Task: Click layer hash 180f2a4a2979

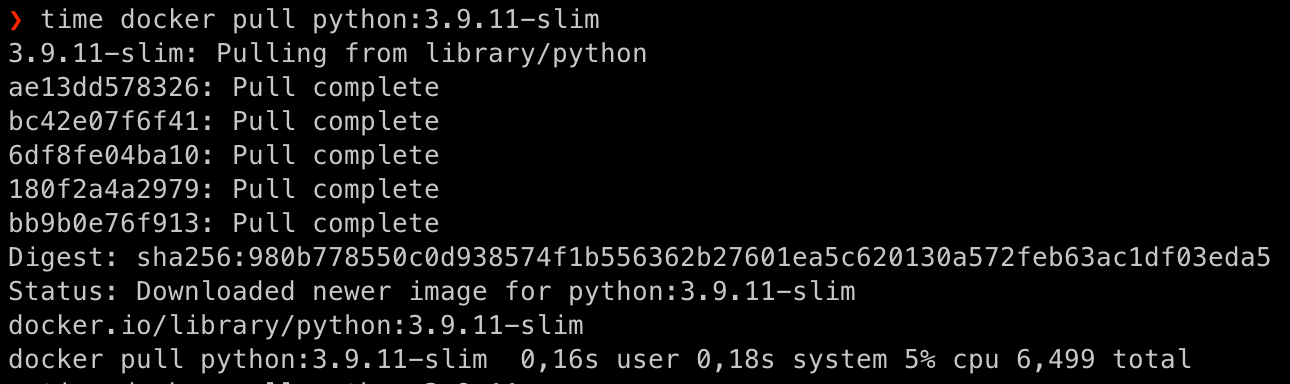Action: [x=104, y=190]
